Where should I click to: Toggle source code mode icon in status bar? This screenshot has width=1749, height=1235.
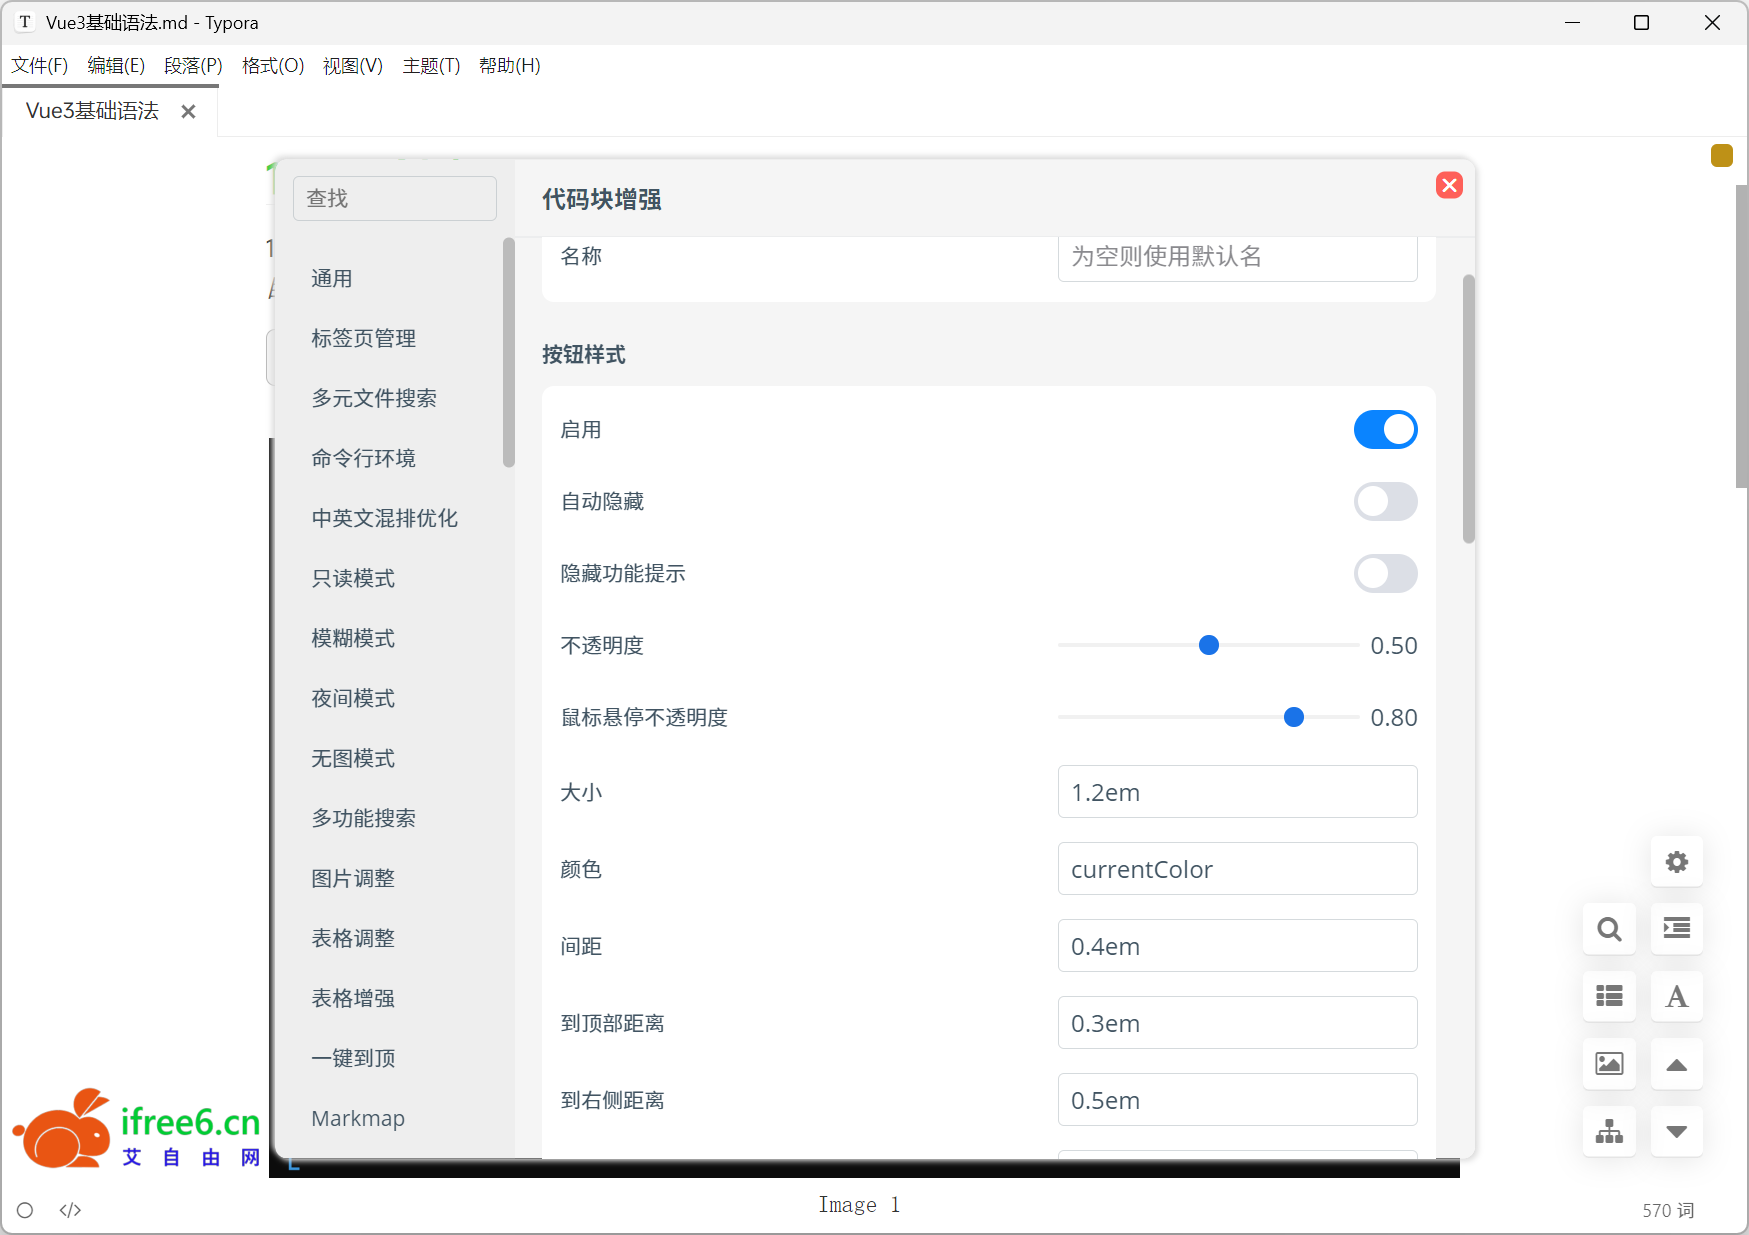click(70, 1210)
